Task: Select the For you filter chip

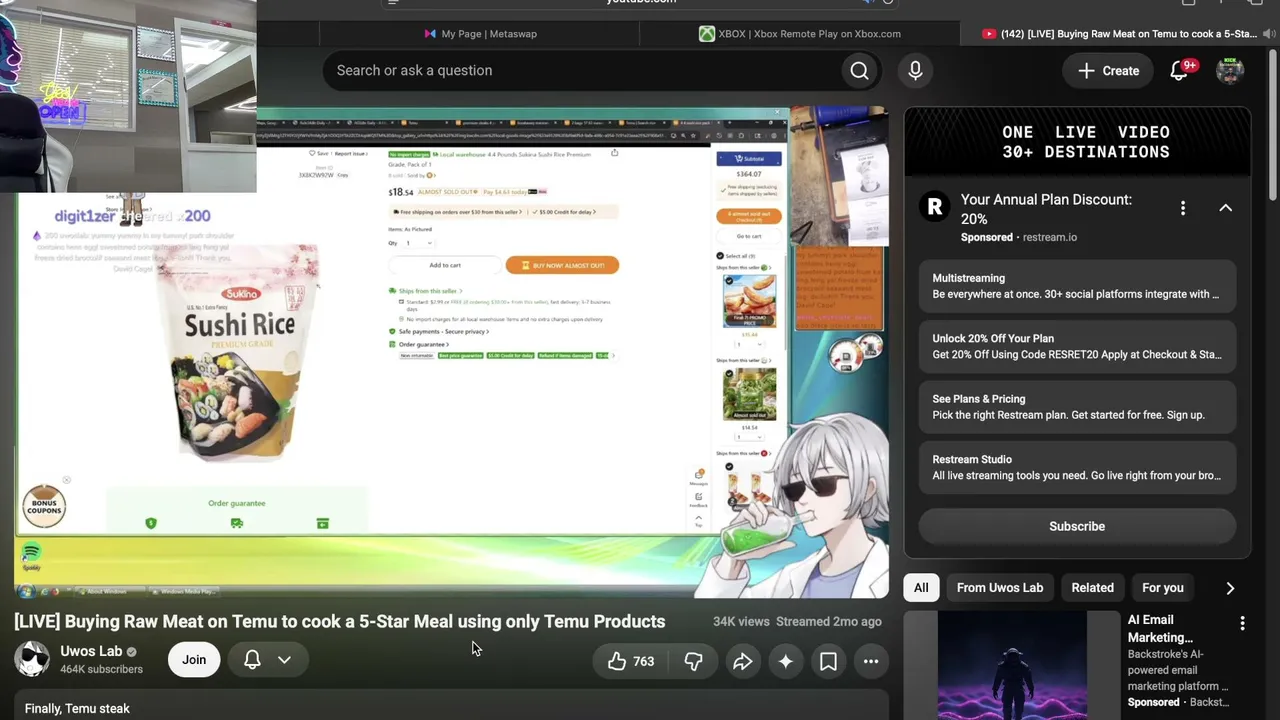Action: 1163,588
